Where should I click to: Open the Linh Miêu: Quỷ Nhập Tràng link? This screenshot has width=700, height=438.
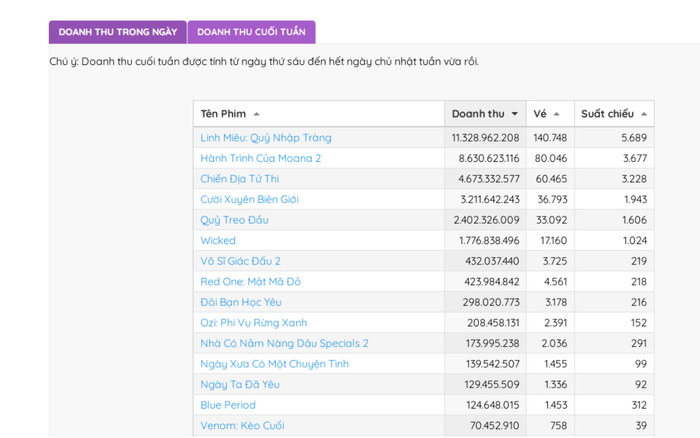coord(265,138)
